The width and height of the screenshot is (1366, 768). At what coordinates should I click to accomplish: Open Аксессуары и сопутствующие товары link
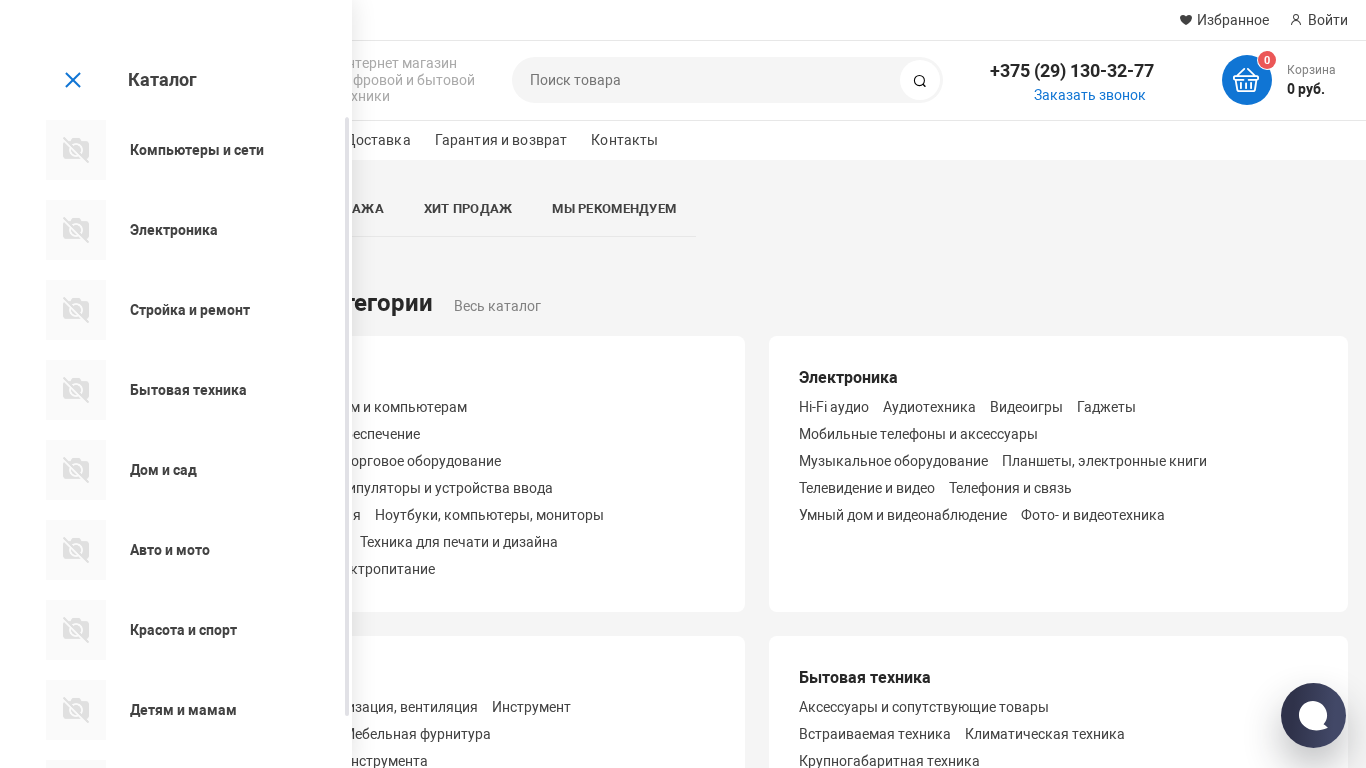pyautogui.click(x=924, y=707)
